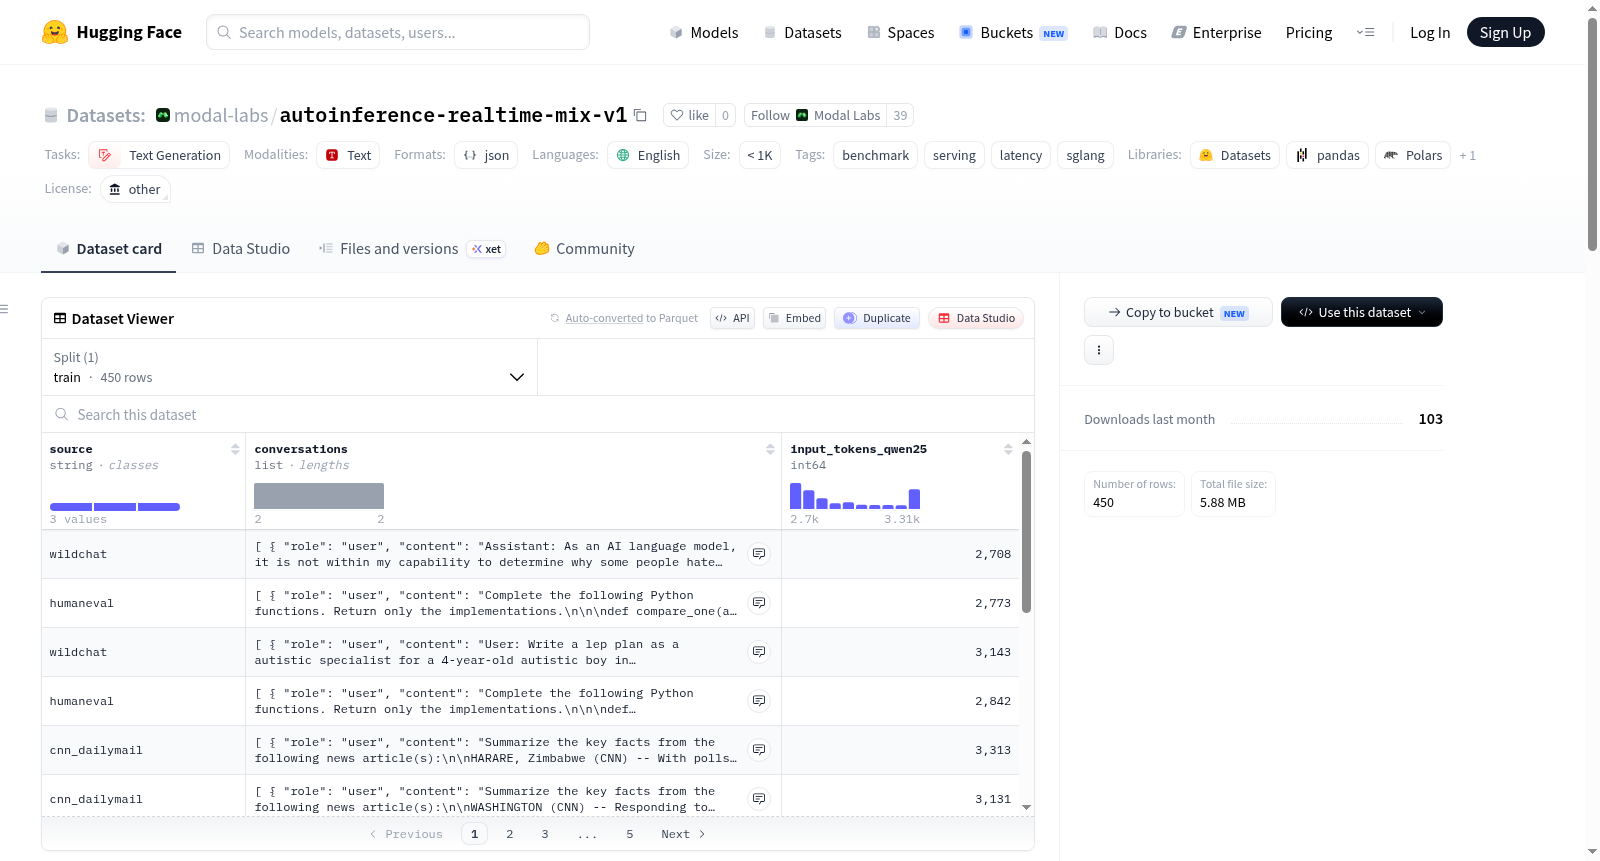1600x861 pixels.
Task: Toggle the left sidebar hamburger icon
Action: point(4,309)
